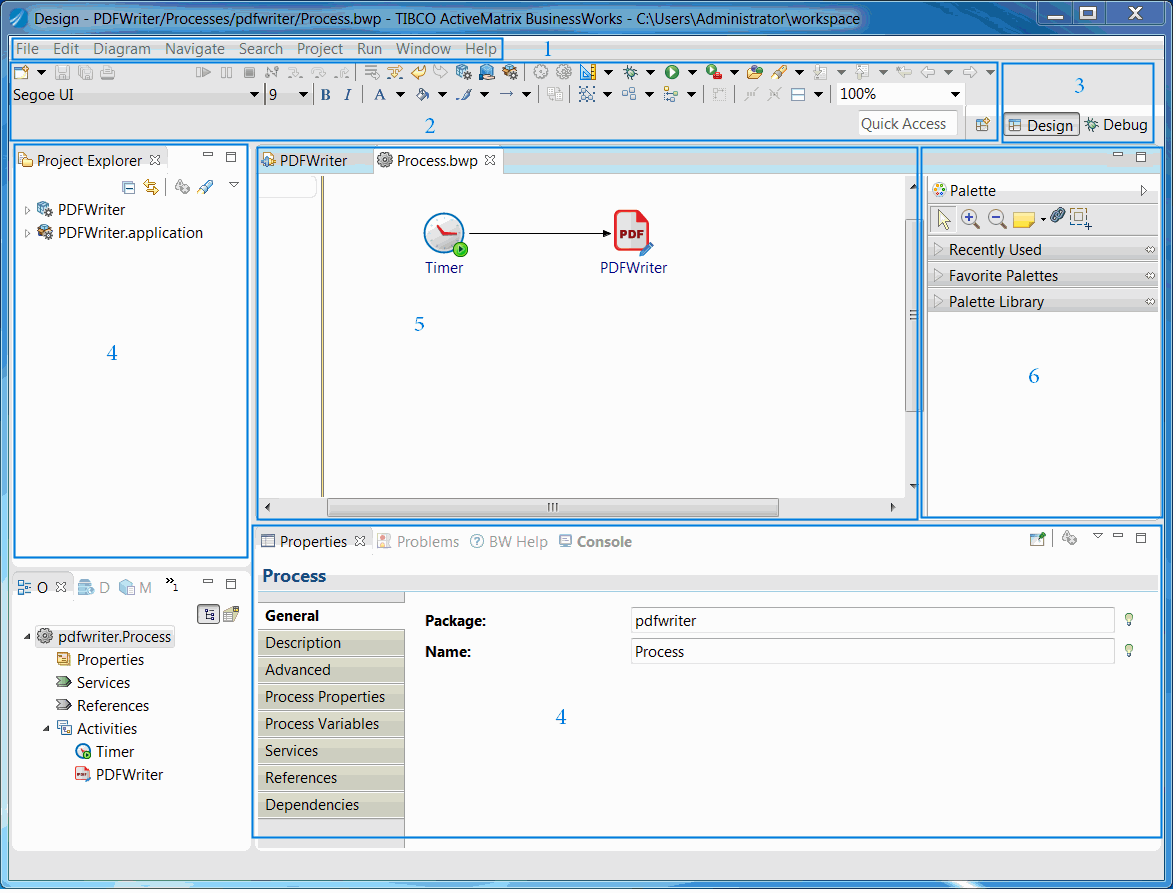The width and height of the screenshot is (1176, 893).
Task: Select the palette marquee selection tool
Action: [1080, 219]
